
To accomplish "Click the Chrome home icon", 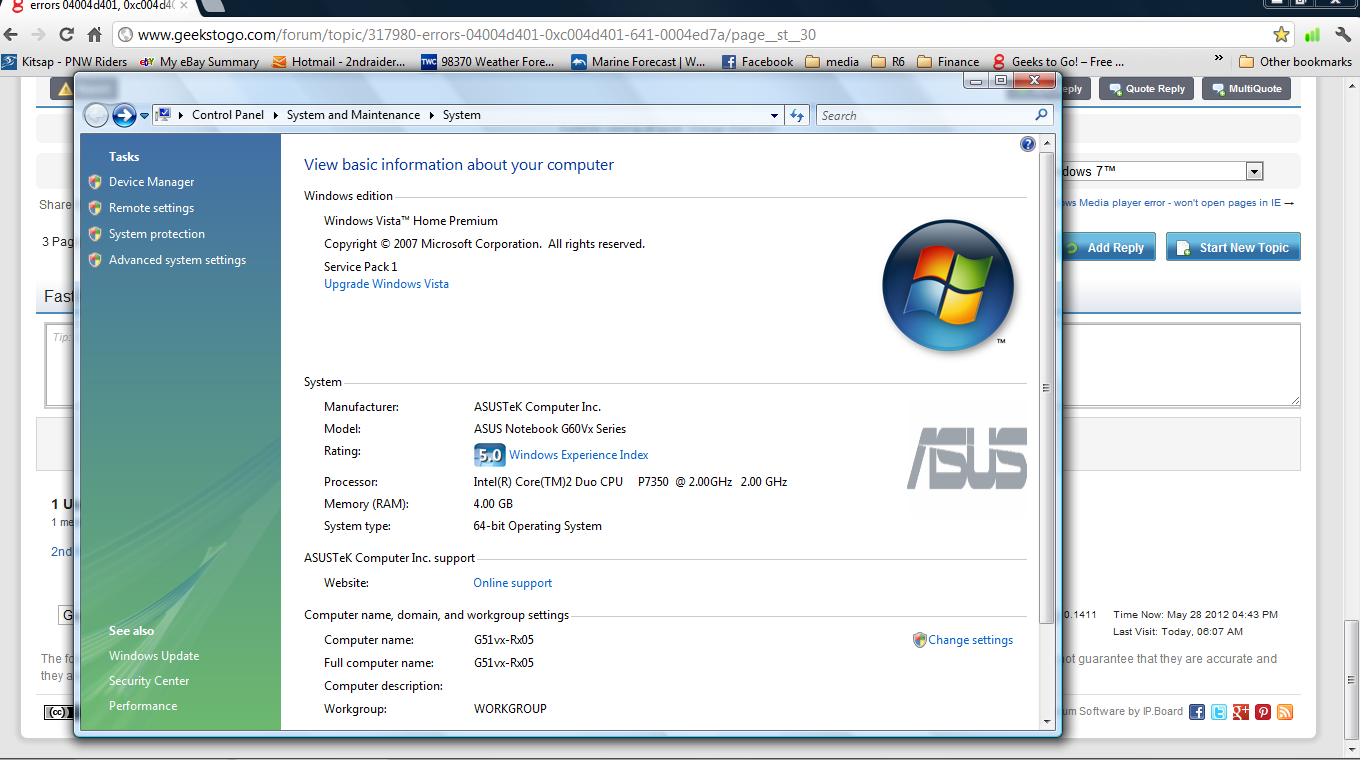I will 94,34.
